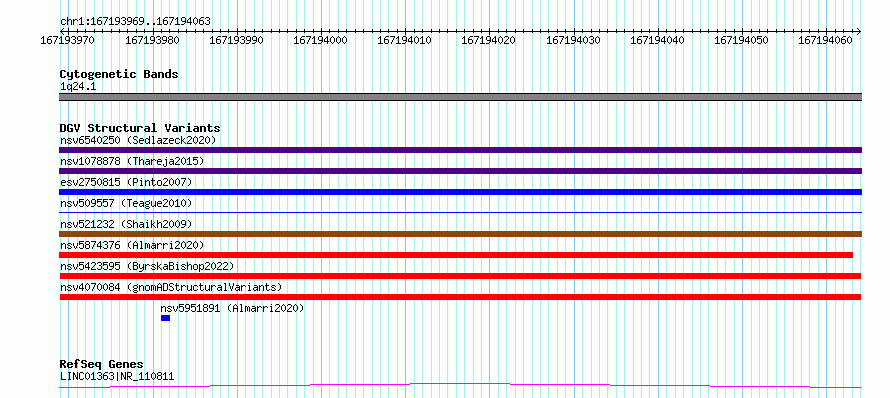
Task: Select the esv2750815 blue variant bar
Action: [460, 192]
